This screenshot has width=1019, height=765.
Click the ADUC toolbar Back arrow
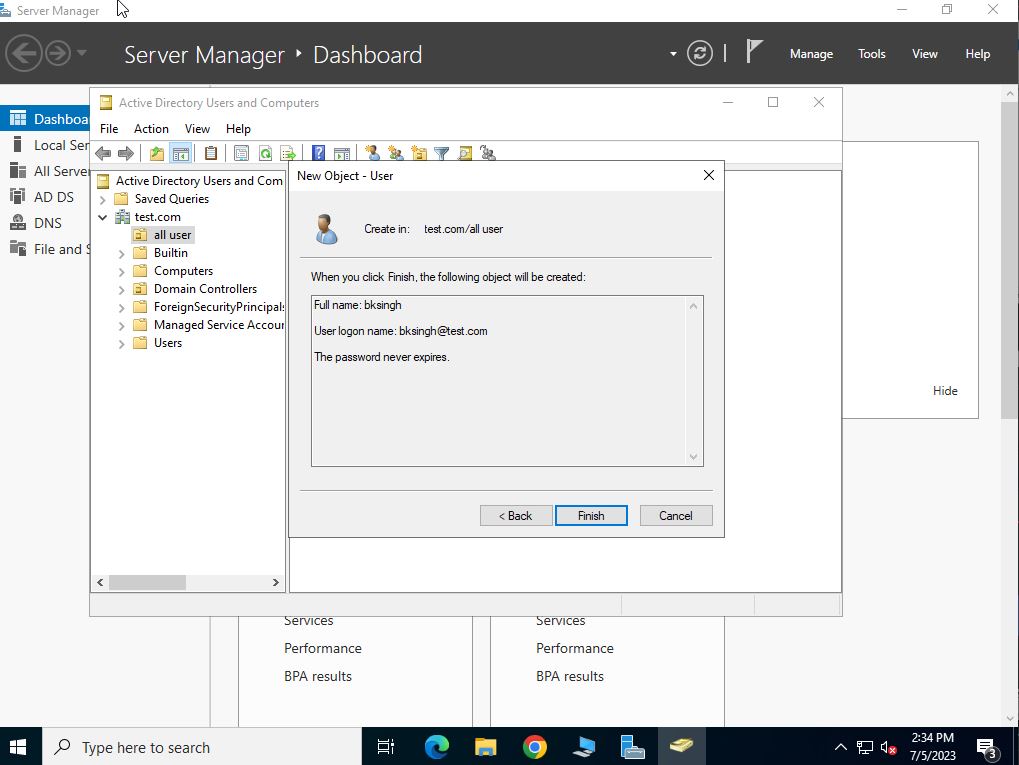tap(103, 153)
